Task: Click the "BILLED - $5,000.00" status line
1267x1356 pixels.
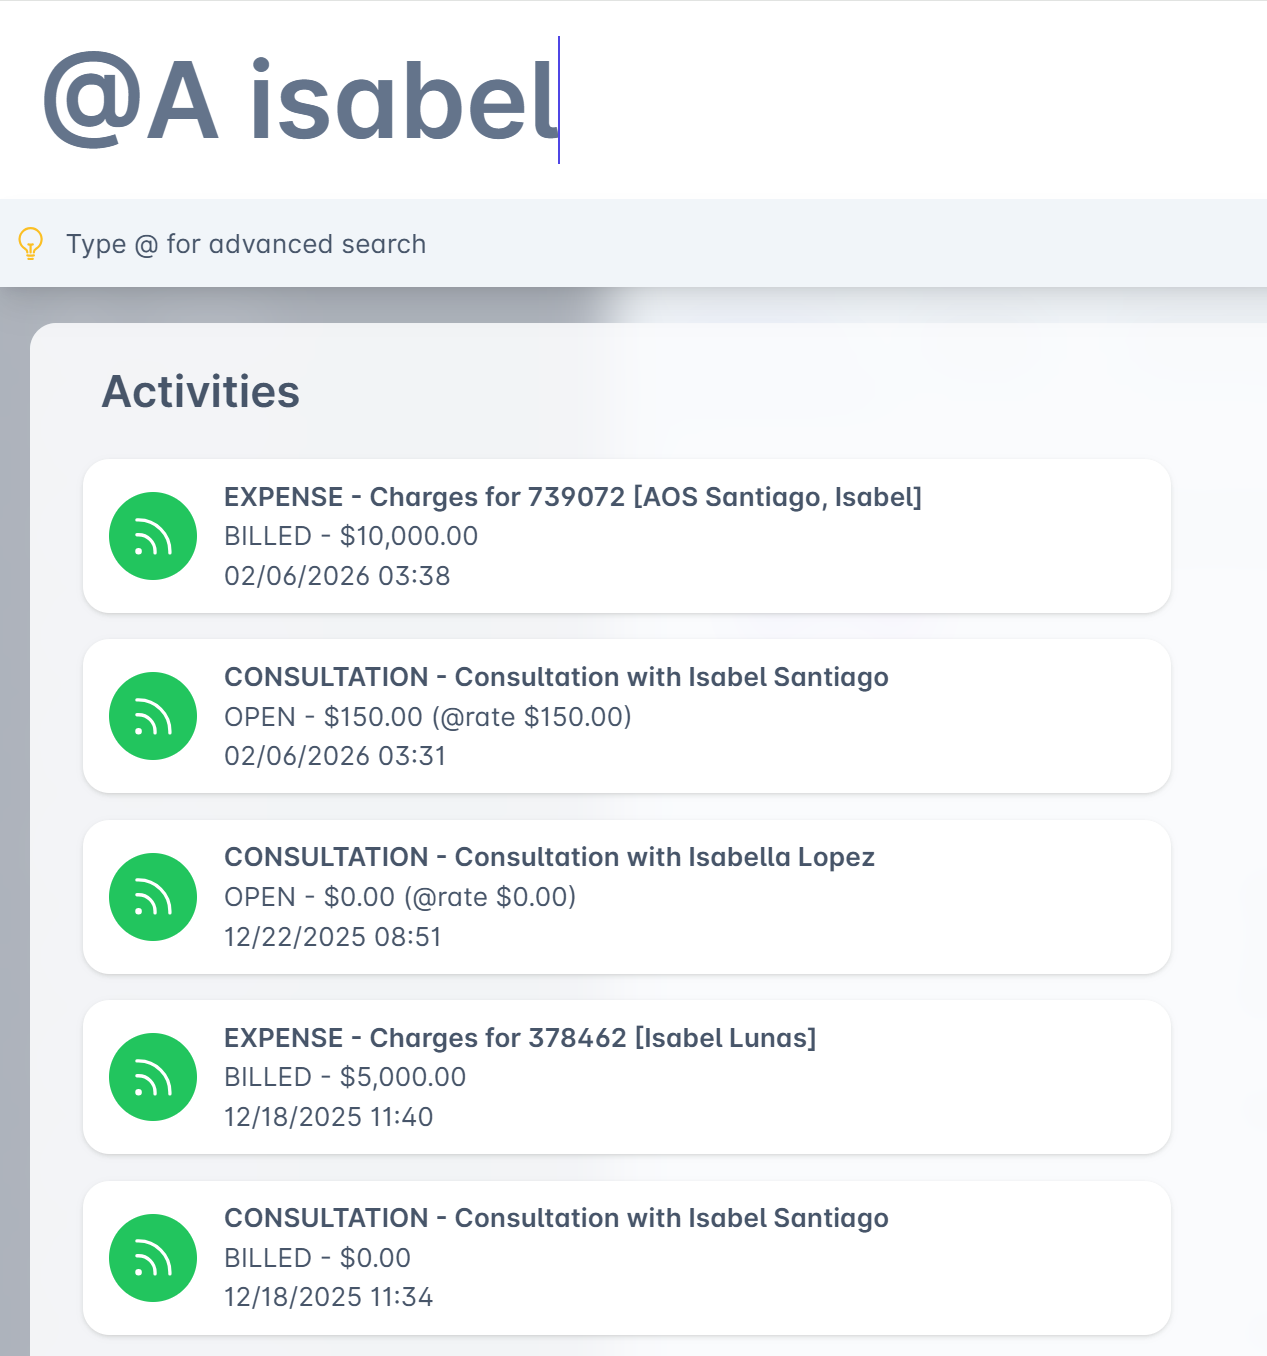Action: coord(345,1077)
